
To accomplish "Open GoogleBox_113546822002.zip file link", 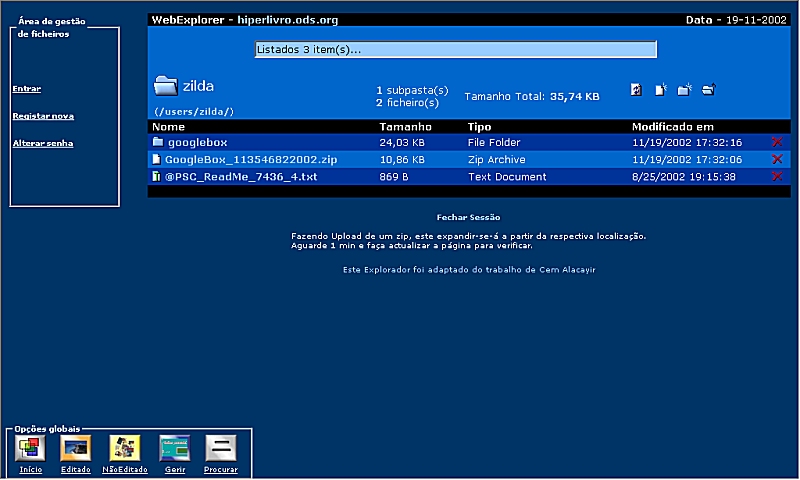I will click(x=251, y=160).
